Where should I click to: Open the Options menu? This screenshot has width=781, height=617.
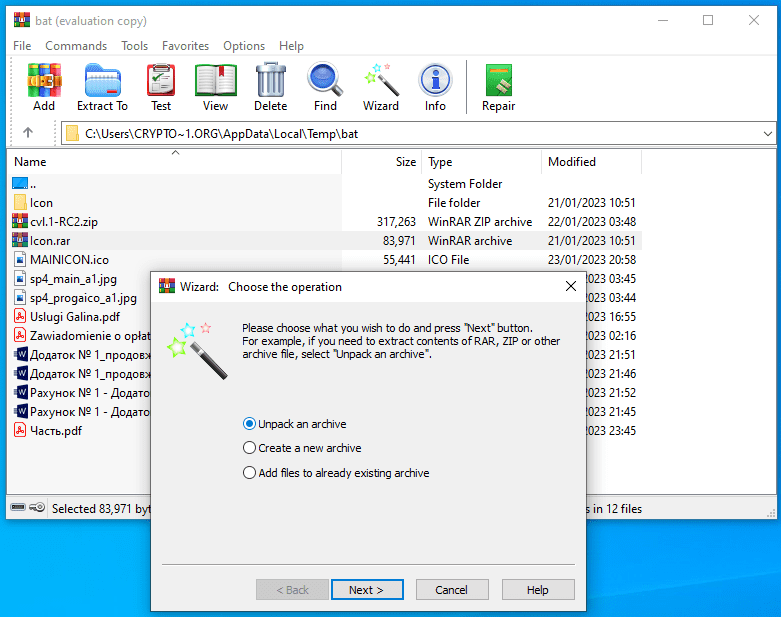point(244,46)
